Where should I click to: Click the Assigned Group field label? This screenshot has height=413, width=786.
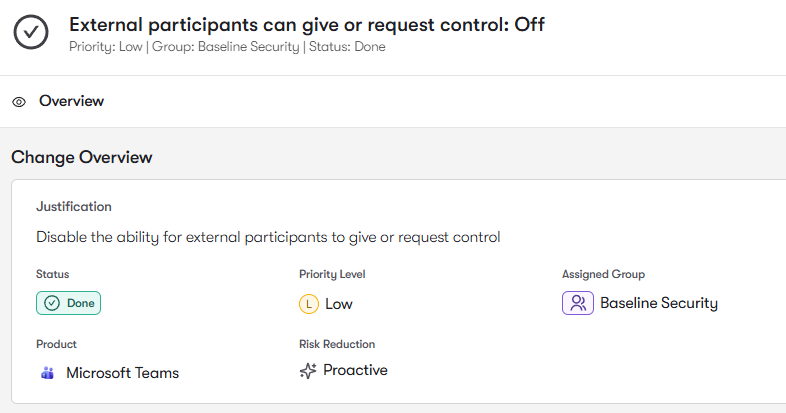[603, 274]
